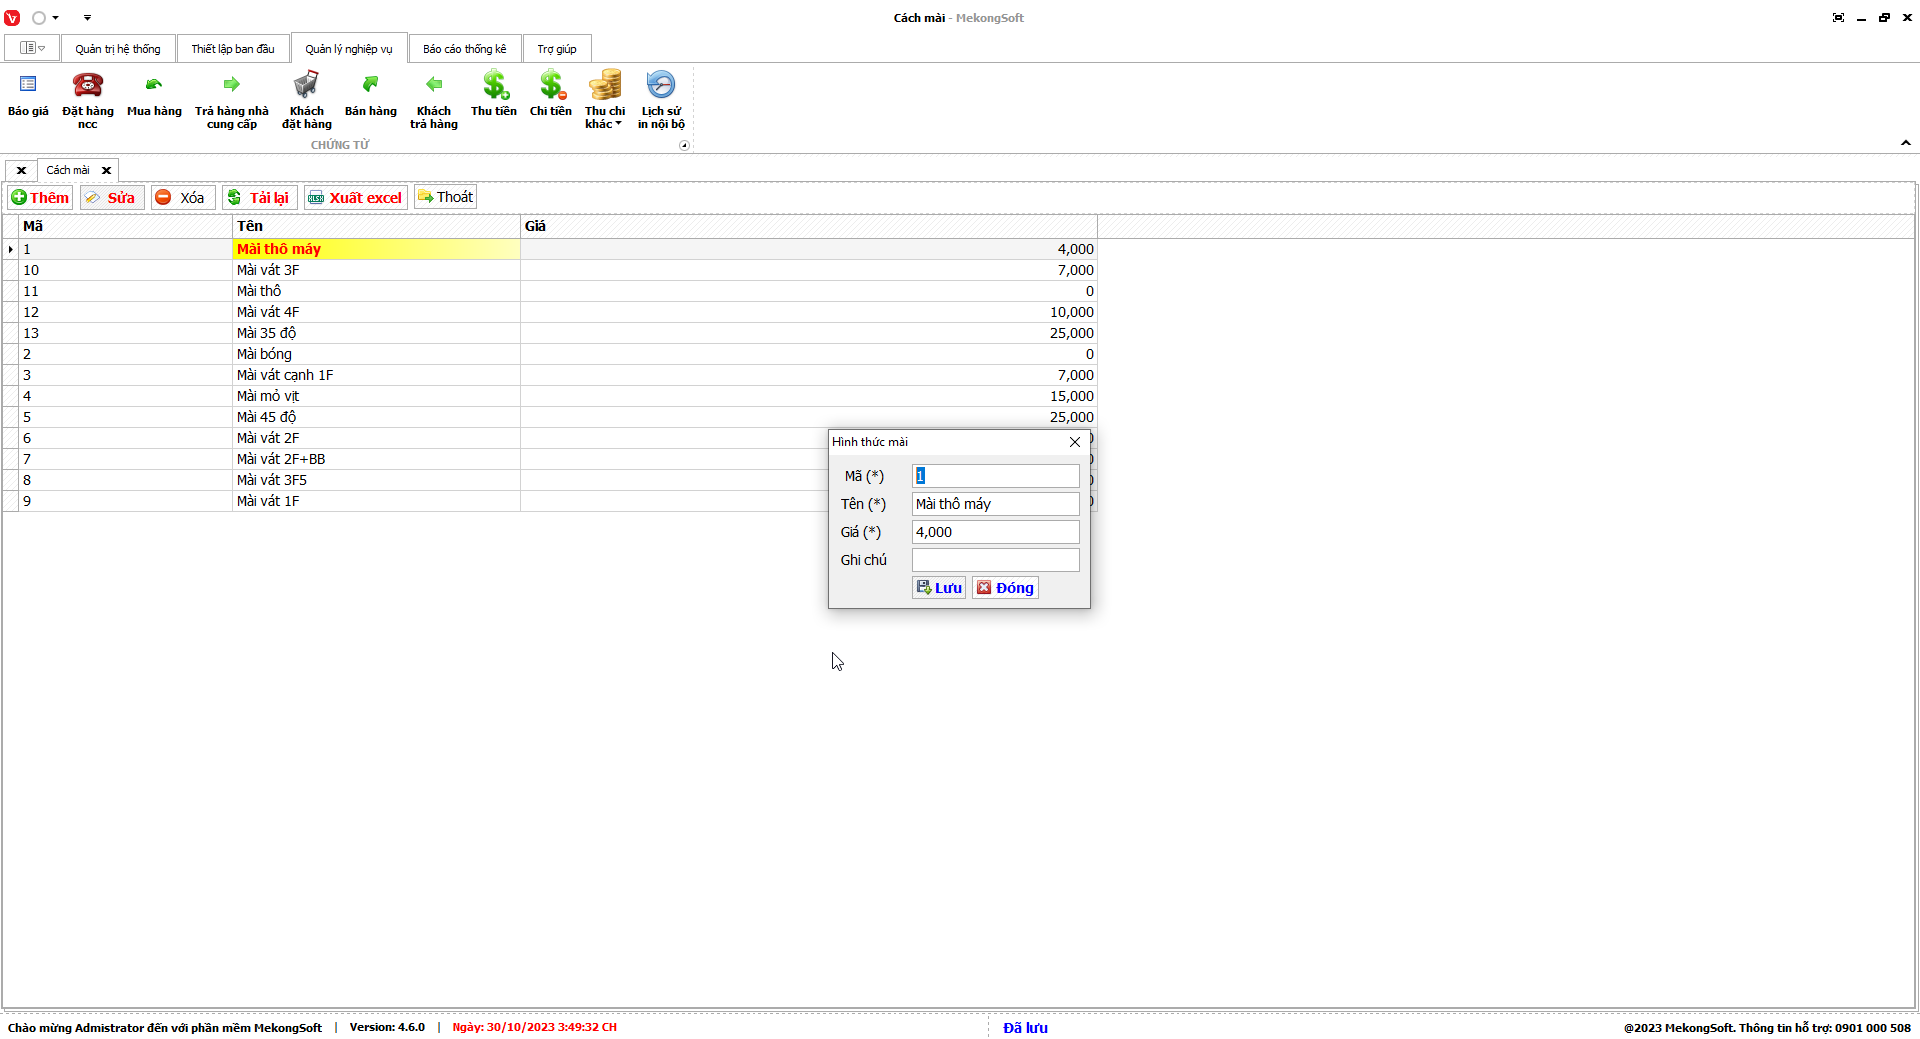Collapse the ribbon with the chevron
Viewport: 1920px width, 1039px height.
click(1906, 143)
